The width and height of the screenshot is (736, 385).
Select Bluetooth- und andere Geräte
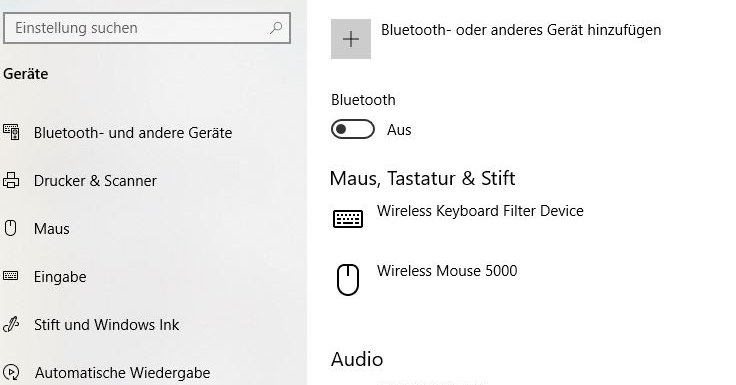[x=133, y=133]
